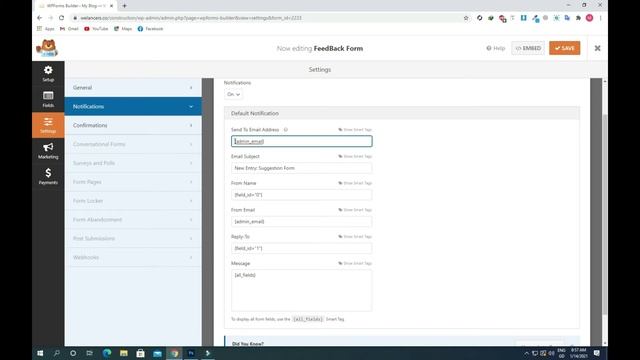Open the Facebook bookmark
Viewport: 640px width, 360px height.
click(x=150, y=29)
